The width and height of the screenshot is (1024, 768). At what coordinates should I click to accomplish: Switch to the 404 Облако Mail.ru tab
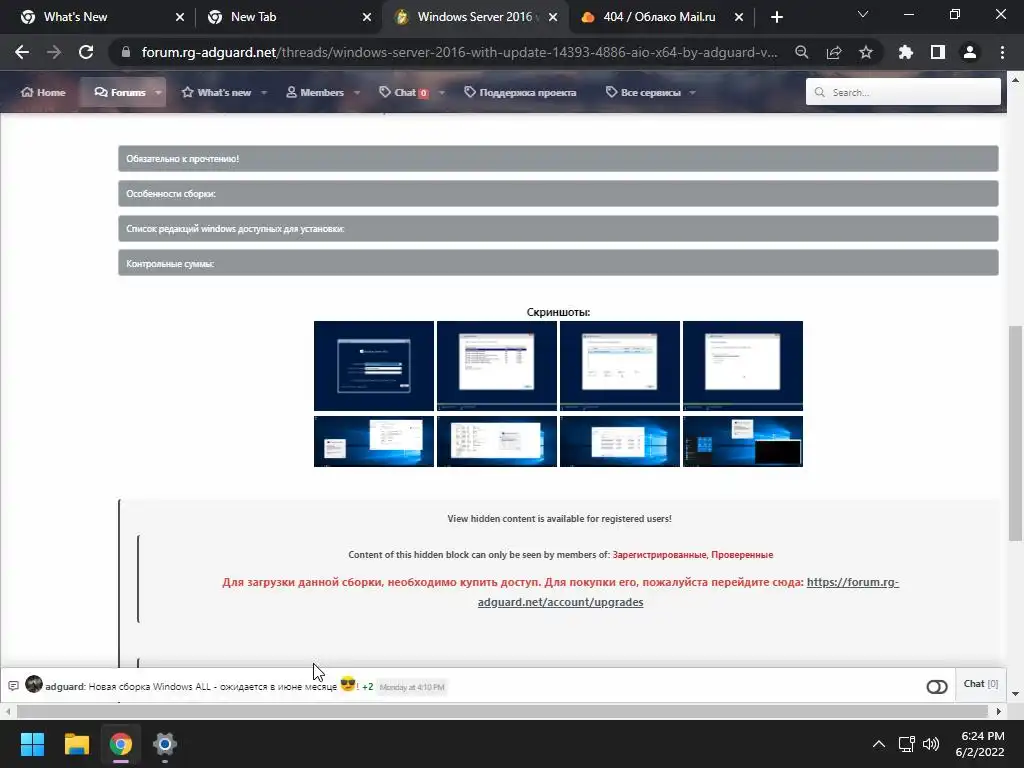(x=659, y=17)
